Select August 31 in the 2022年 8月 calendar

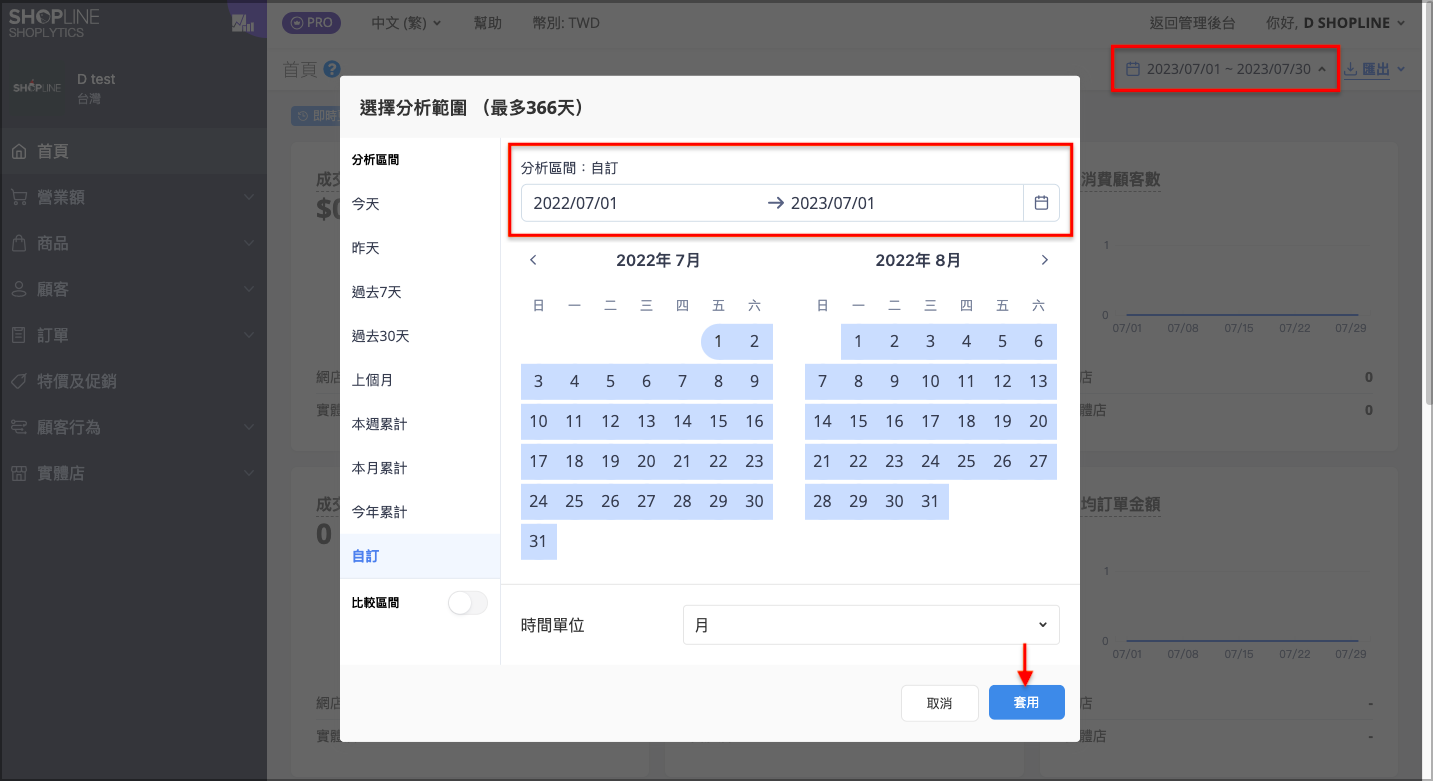coord(930,501)
